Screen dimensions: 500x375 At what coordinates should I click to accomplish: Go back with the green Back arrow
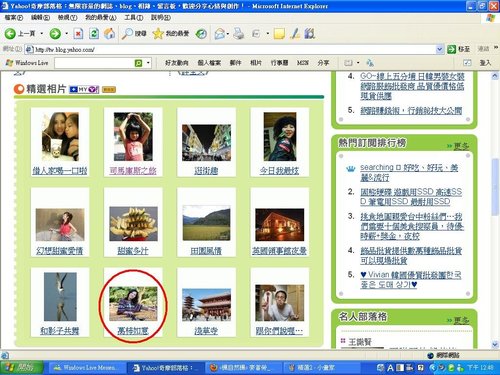click(10, 33)
